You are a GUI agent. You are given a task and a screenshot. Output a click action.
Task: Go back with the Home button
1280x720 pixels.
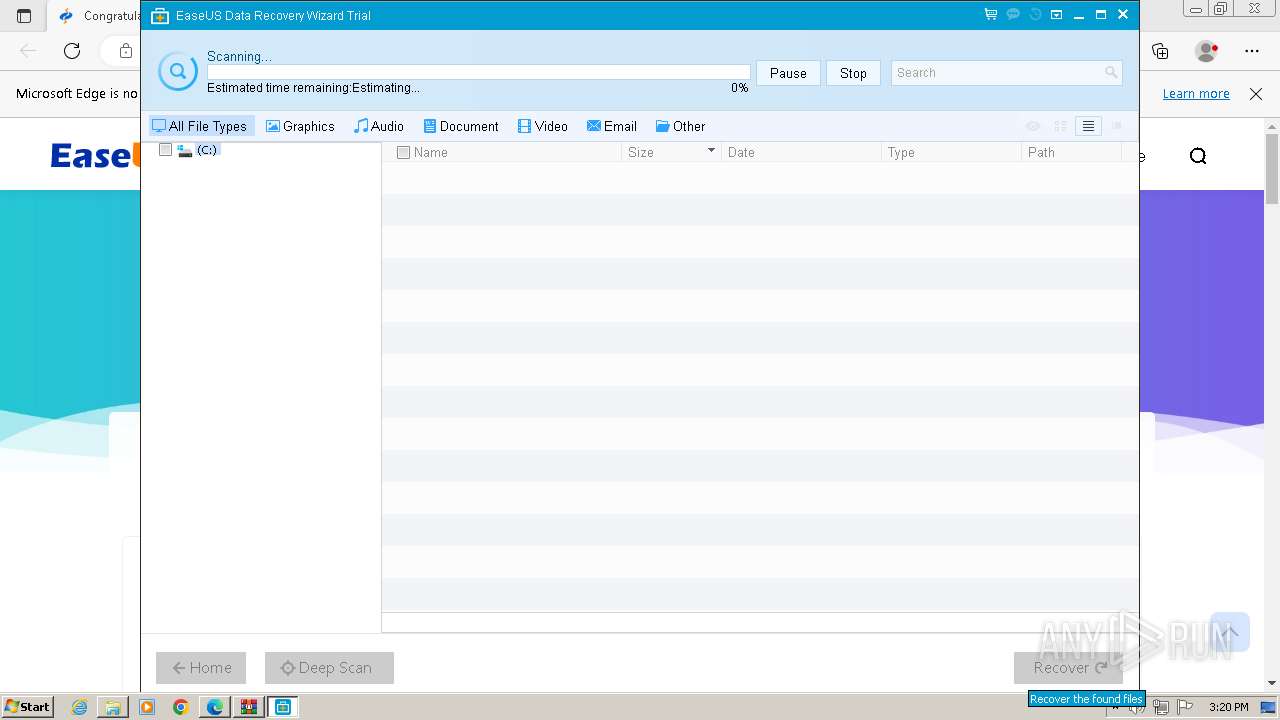(x=201, y=668)
